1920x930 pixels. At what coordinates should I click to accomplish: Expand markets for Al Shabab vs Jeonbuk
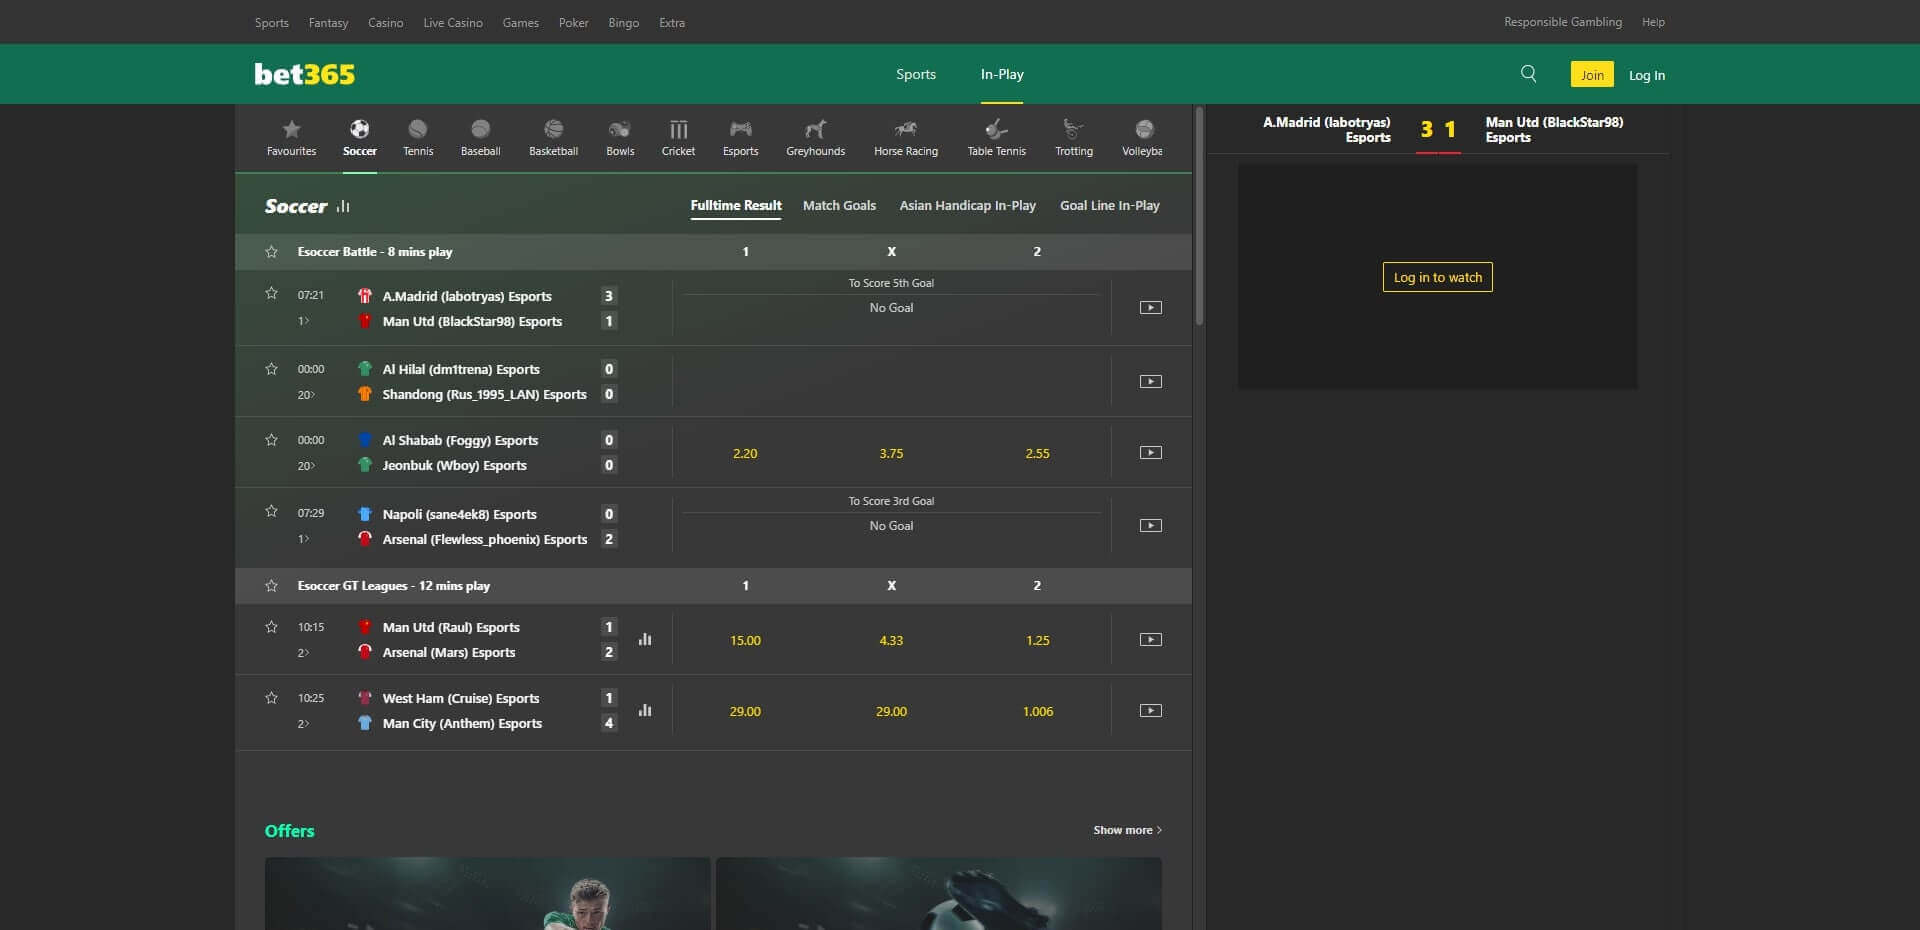click(x=306, y=465)
